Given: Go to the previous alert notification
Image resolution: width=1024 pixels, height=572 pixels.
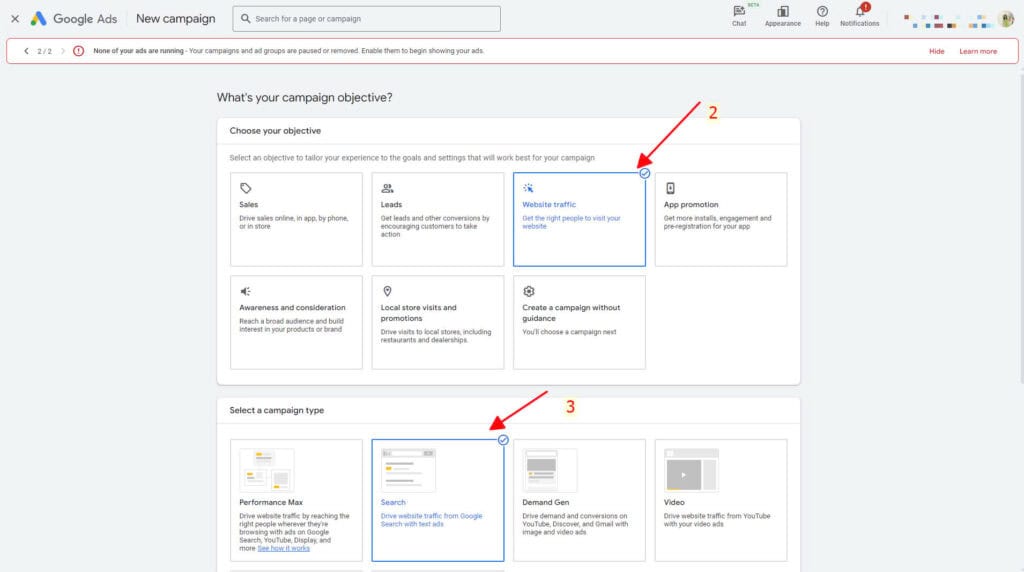Looking at the screenshot, I should 26,51.
